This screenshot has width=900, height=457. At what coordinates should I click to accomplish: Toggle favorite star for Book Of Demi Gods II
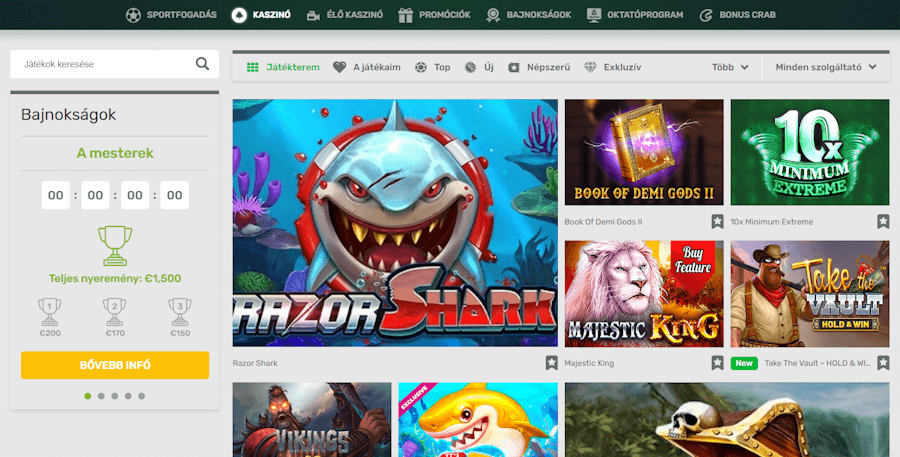(x=717, y=222)
